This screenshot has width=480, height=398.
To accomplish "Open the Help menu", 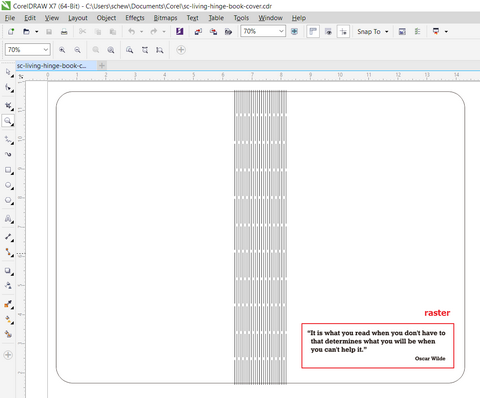I will (299, 18).
